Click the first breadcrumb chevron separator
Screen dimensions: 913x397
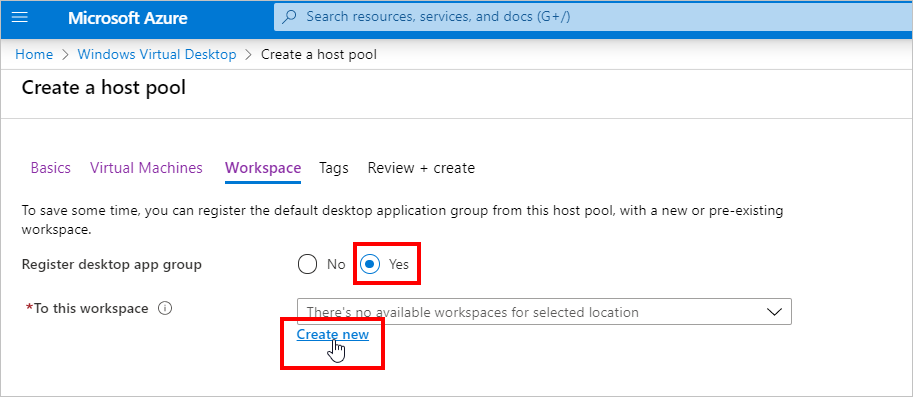pyautogui.click(x=65, y=55)
